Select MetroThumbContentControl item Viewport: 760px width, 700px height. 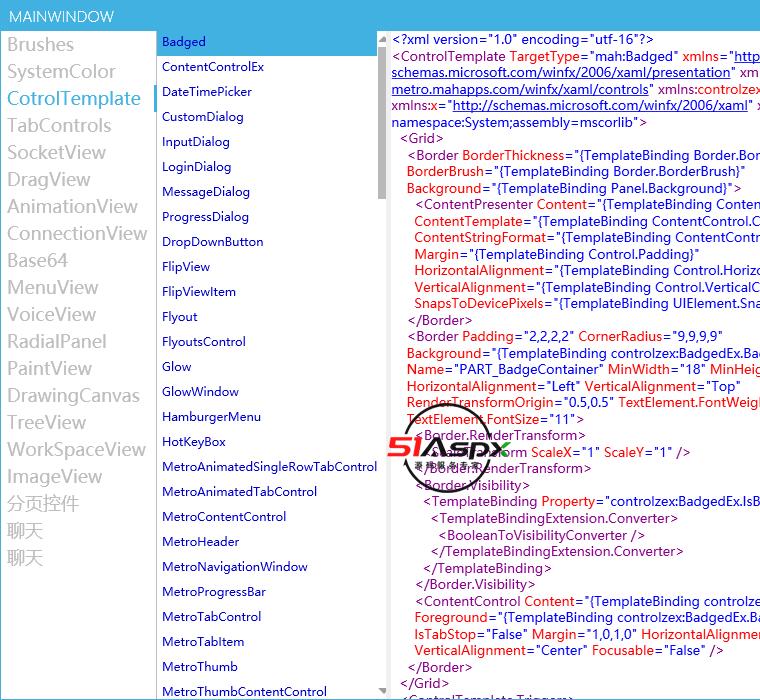[267, 691]
